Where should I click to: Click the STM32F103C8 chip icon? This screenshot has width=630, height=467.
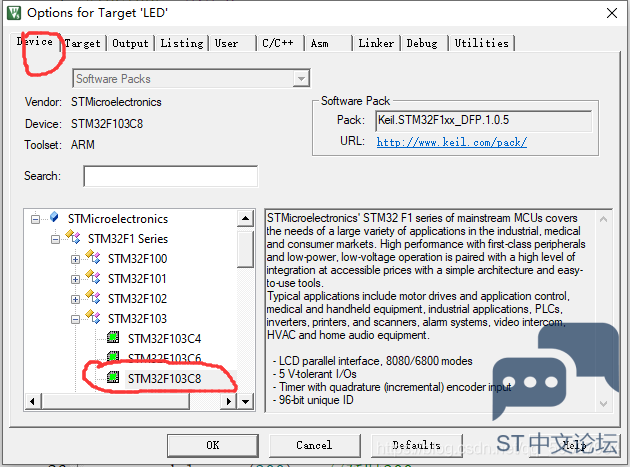point(113,377)
